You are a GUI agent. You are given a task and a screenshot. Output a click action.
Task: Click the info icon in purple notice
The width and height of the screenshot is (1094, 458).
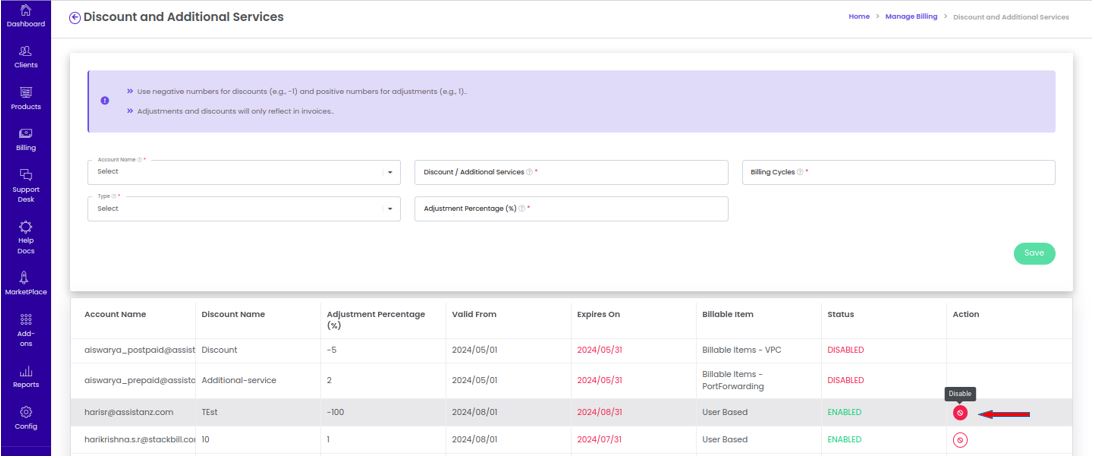(105, 101)
